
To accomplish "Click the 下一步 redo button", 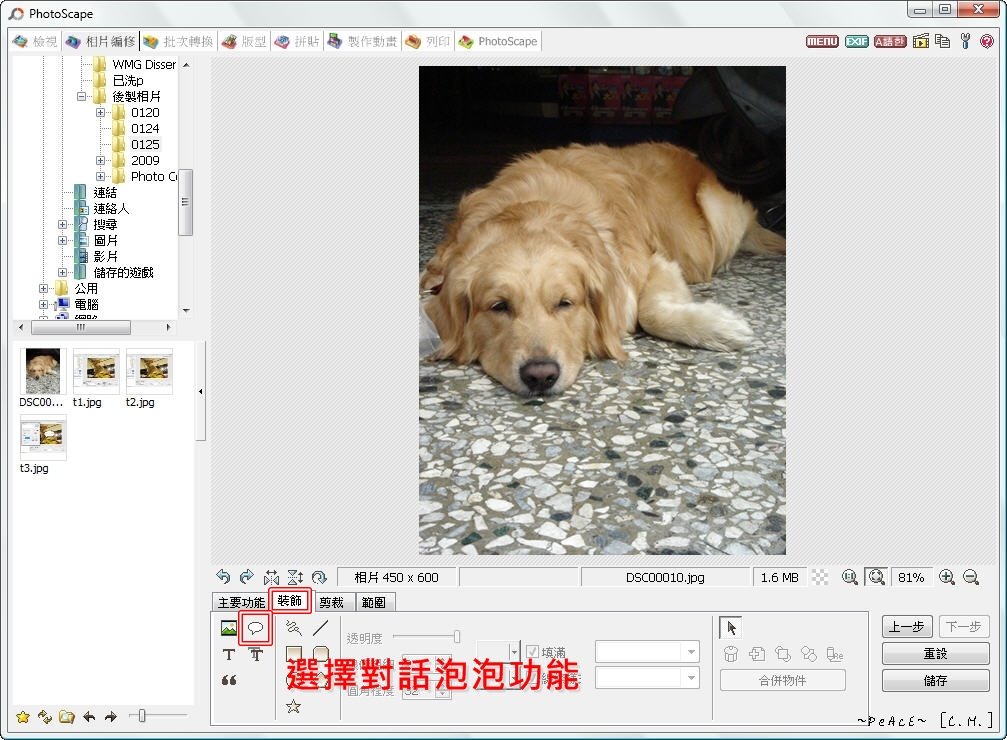I will [964, 626].
